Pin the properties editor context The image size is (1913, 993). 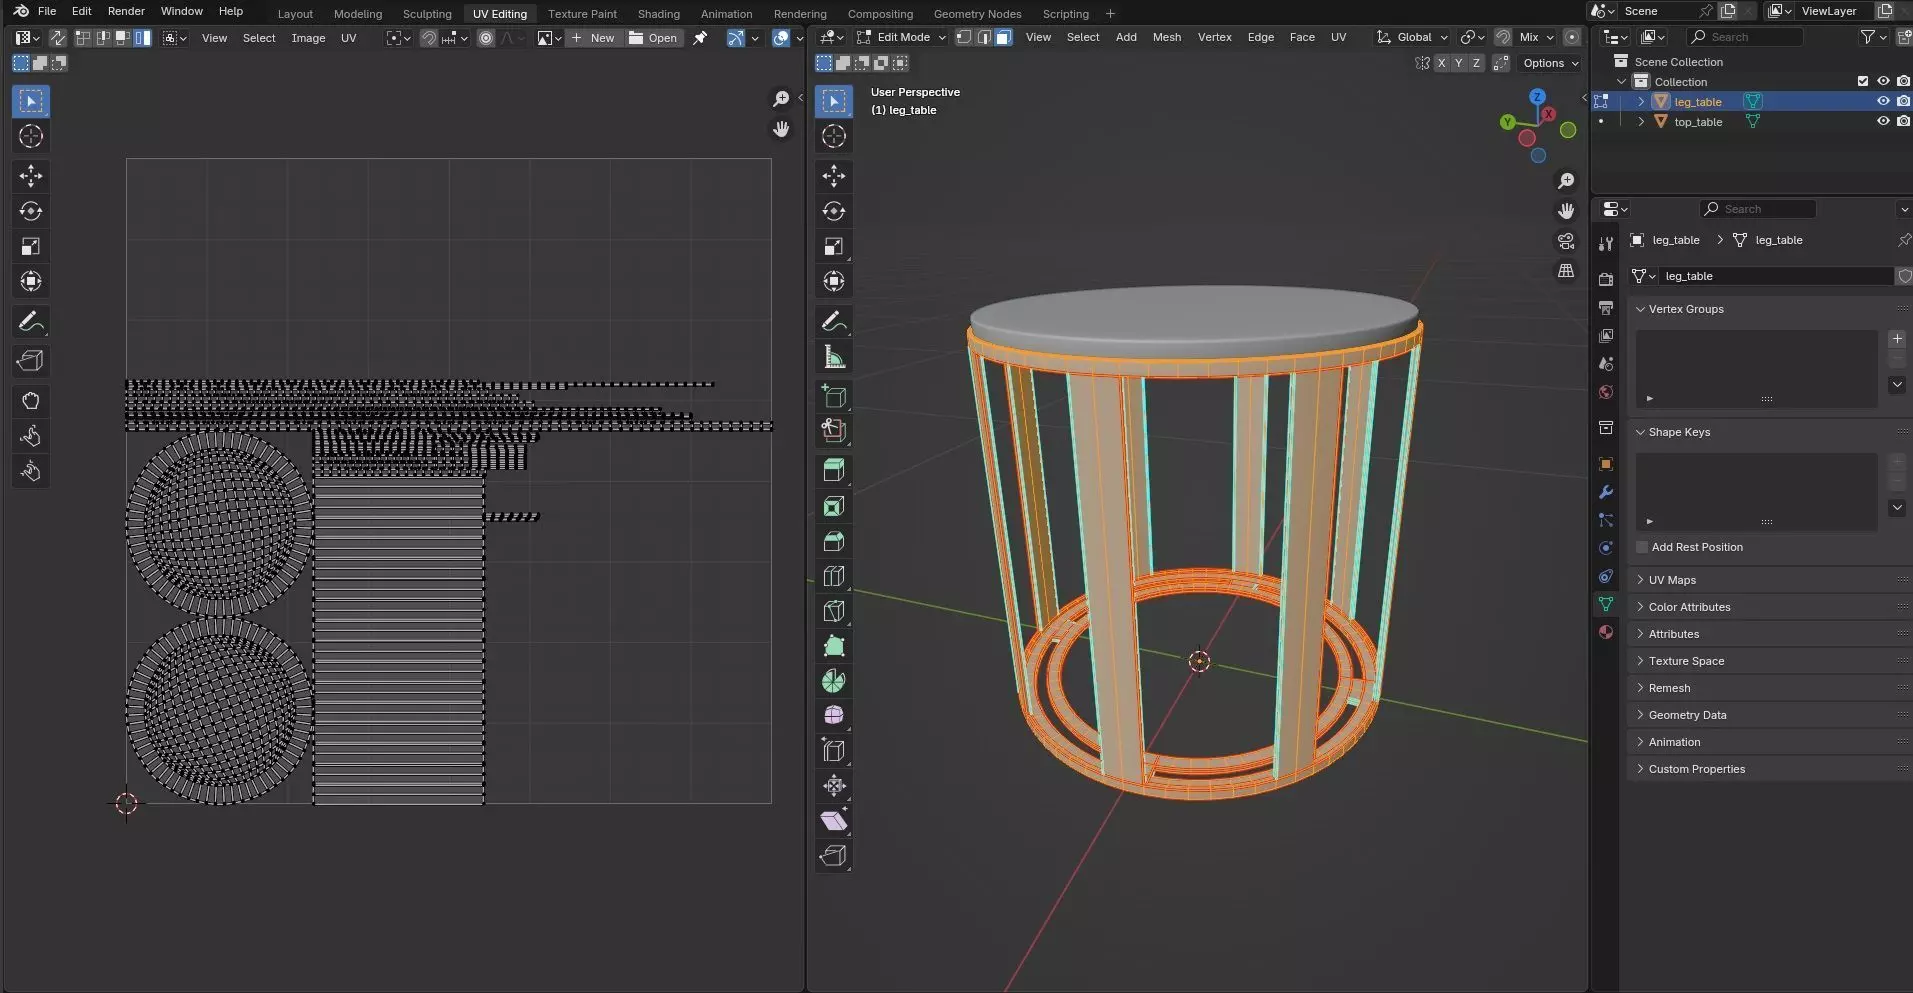[x=1903, y=240]
